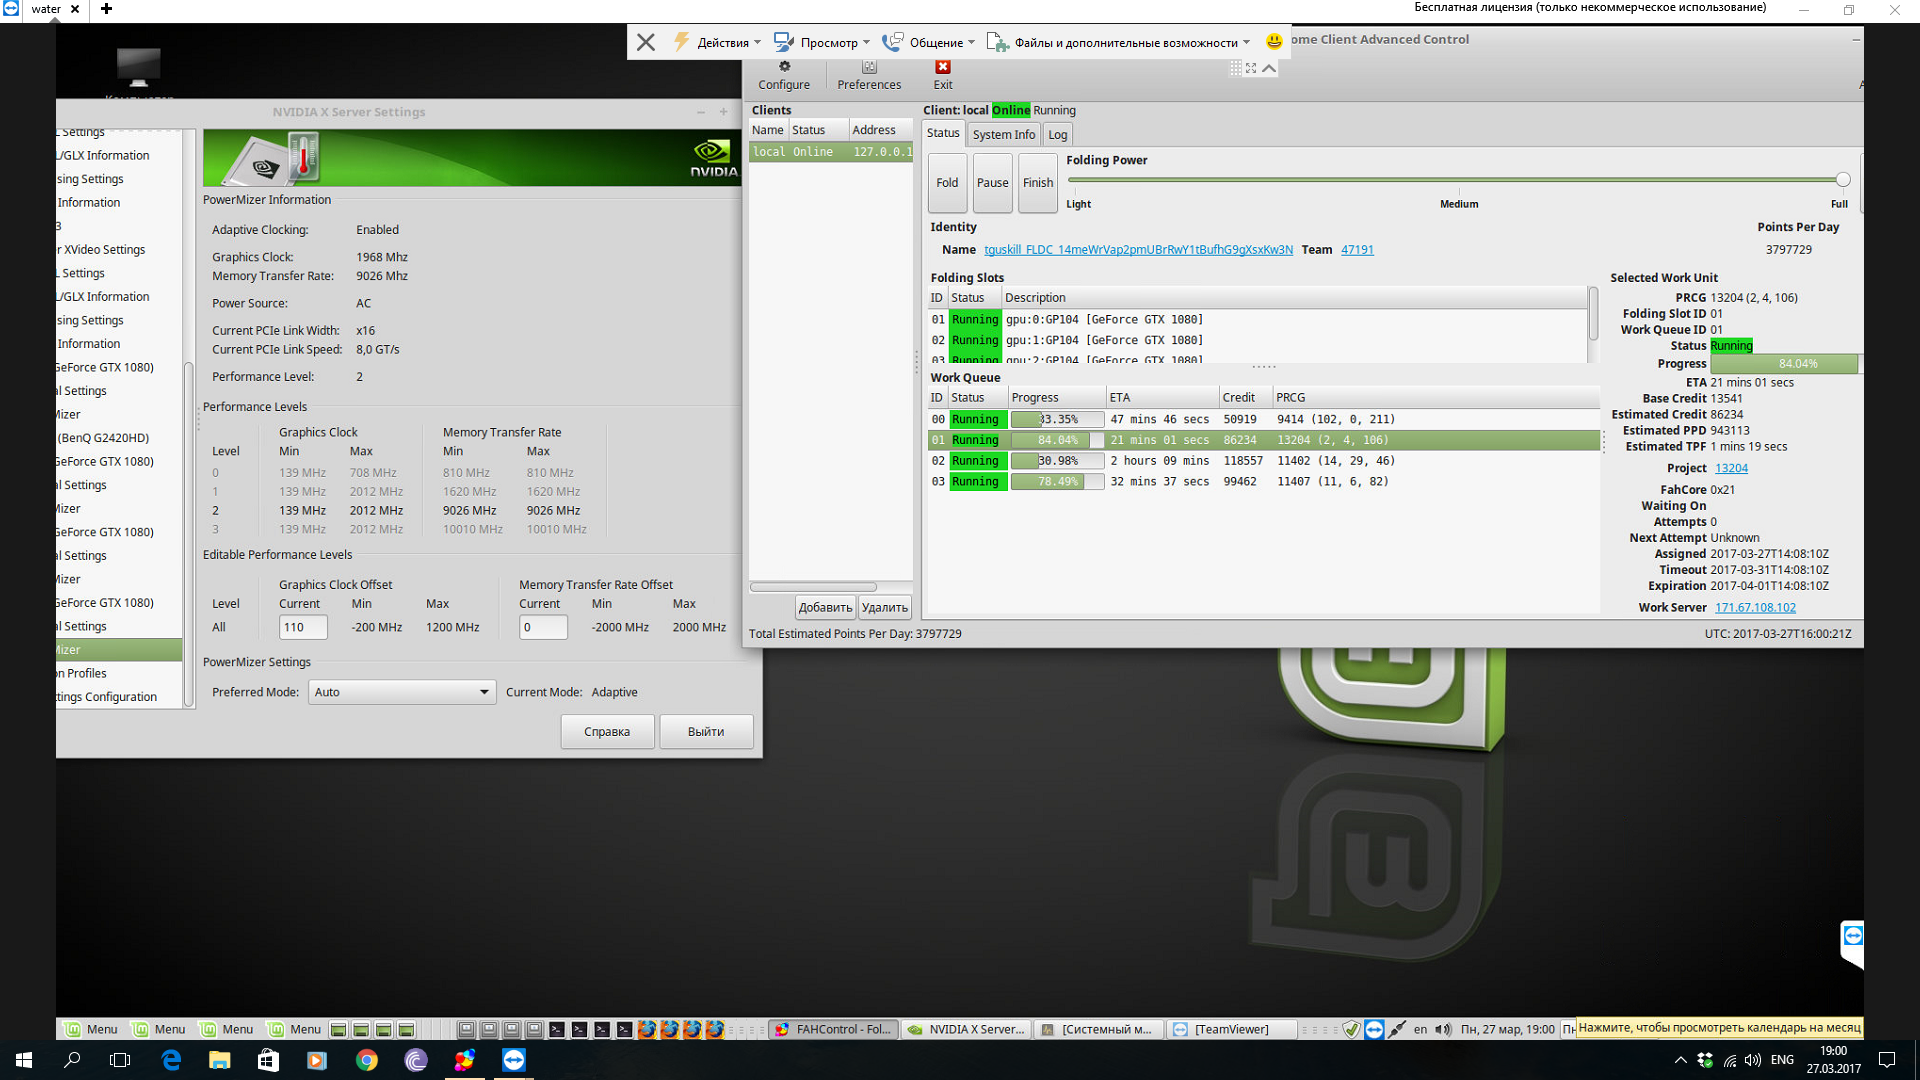Click the TeamViewer feedback smiley icon
The image size is (1920, 1080).
pos(1273,41)
